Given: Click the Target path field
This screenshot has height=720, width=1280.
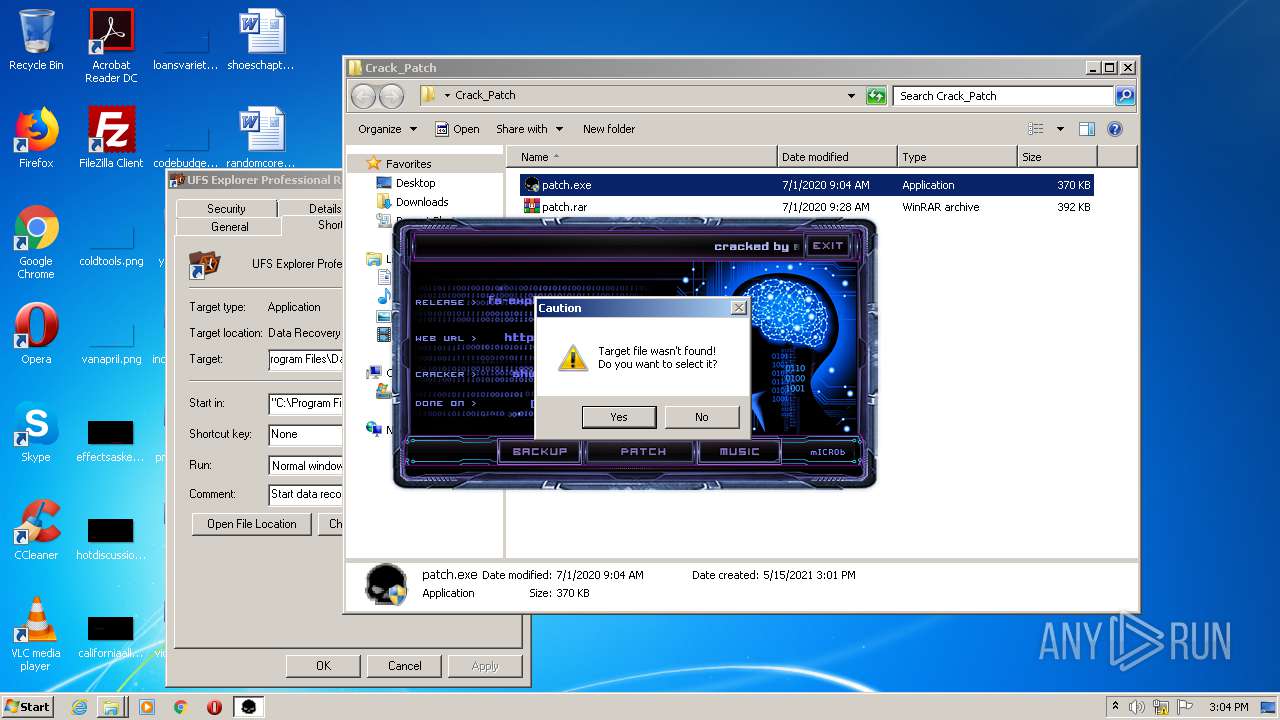Looking at the screenshot, I should pos(305,359).
